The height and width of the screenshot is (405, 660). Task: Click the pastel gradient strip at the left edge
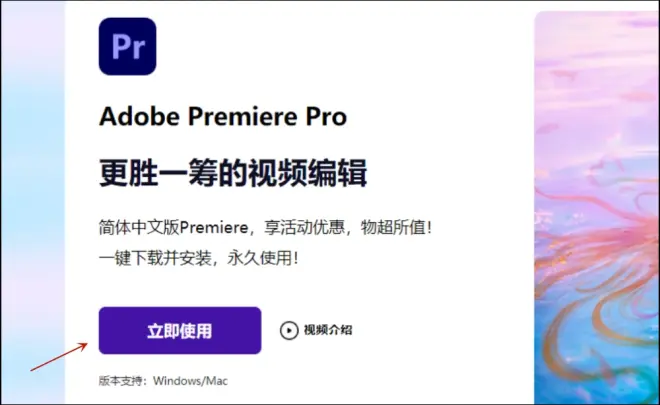point(32,203)
